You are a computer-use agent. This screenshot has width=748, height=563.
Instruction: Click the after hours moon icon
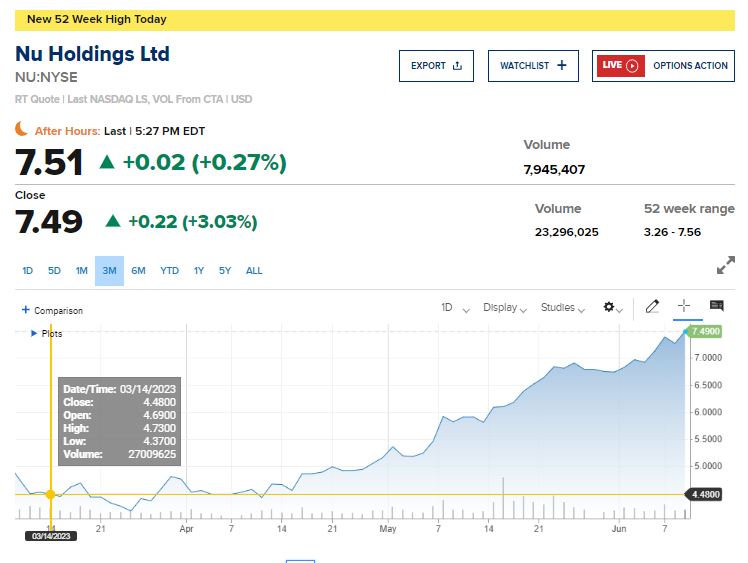click(x=21, y=129)
